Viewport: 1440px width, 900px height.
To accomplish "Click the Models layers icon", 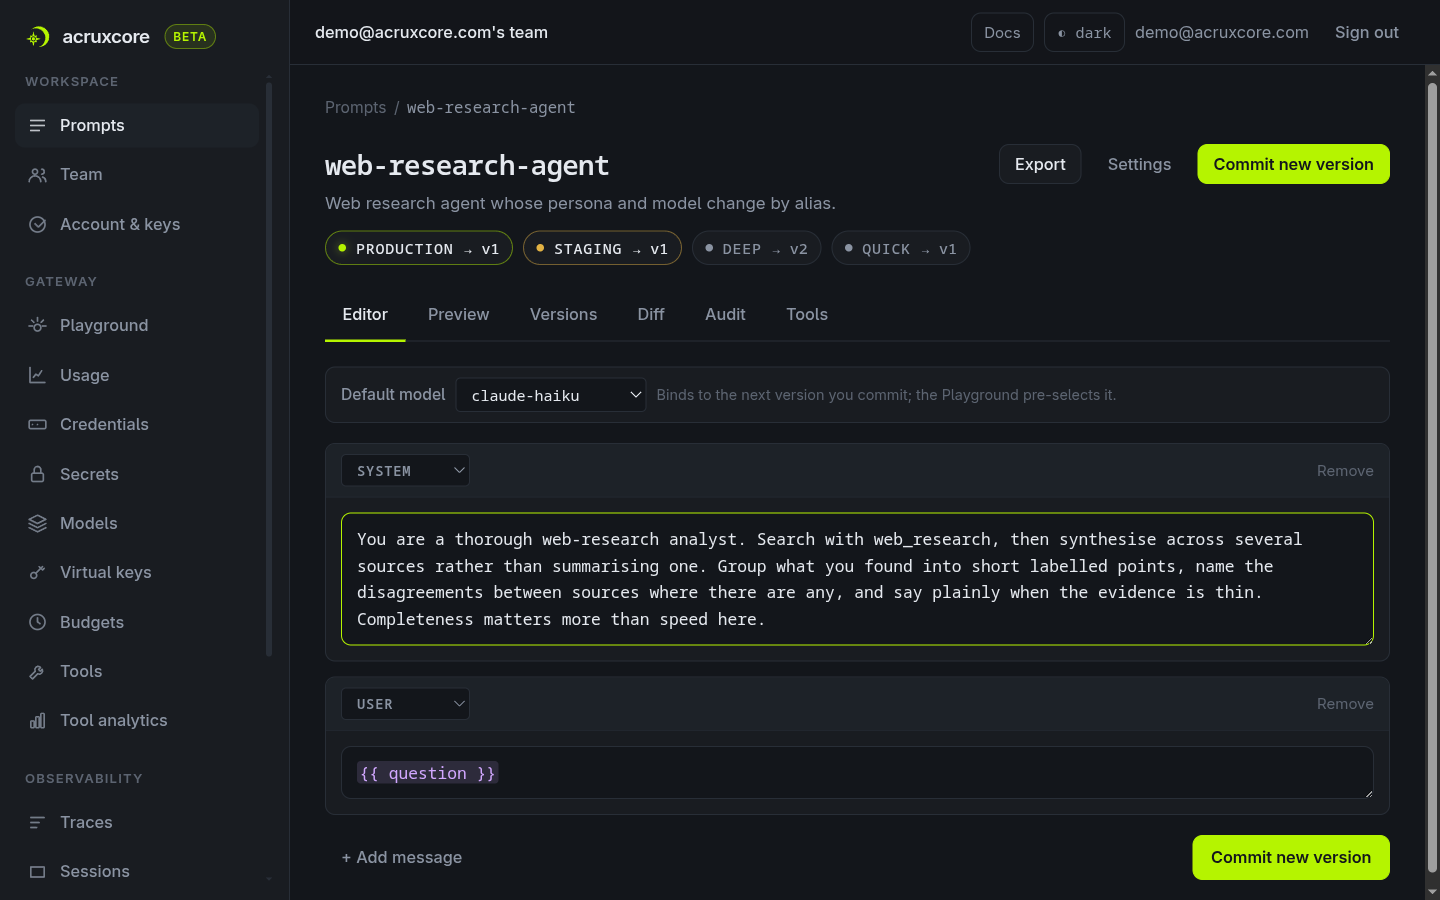I will click(x=37, y=523).
